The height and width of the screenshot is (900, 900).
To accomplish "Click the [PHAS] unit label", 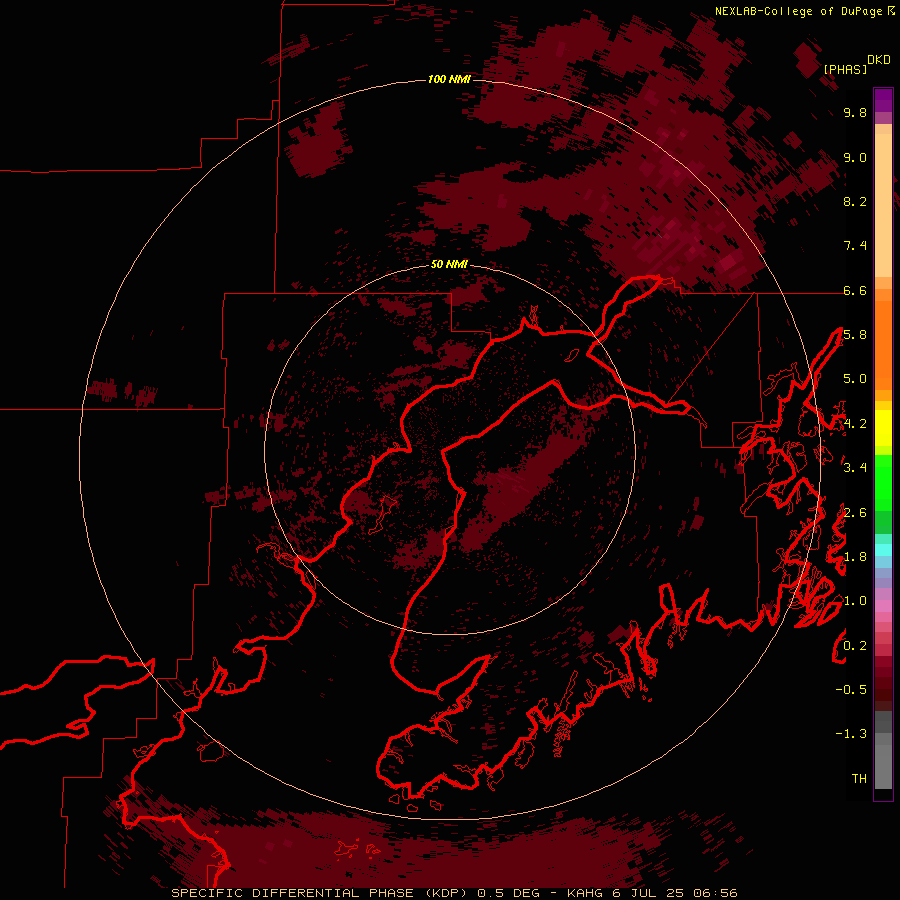I will coord(845,70).
